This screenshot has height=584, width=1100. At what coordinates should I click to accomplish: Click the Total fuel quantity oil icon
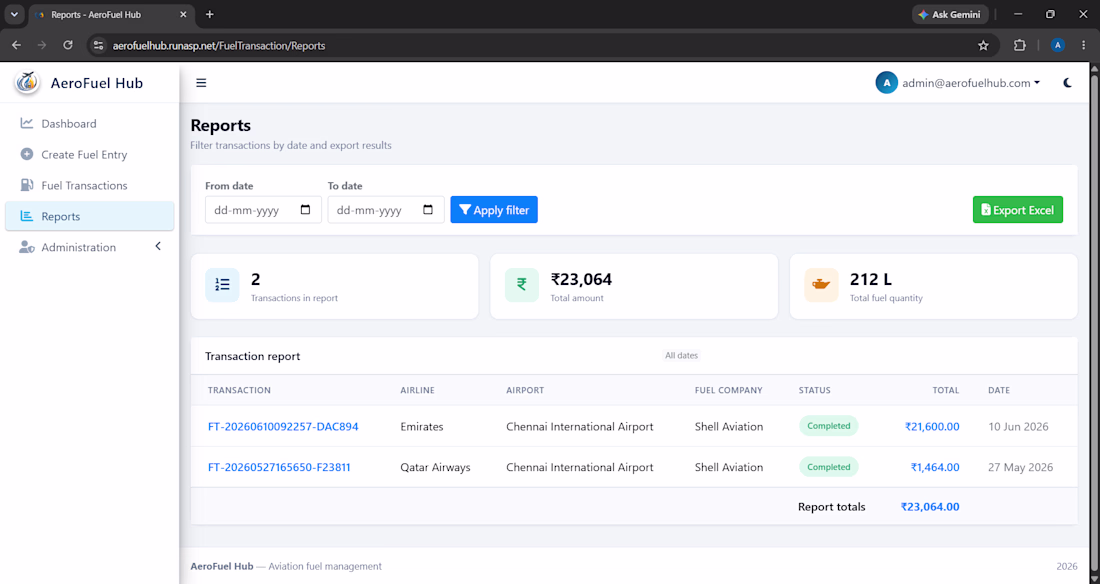click(821, 285)
